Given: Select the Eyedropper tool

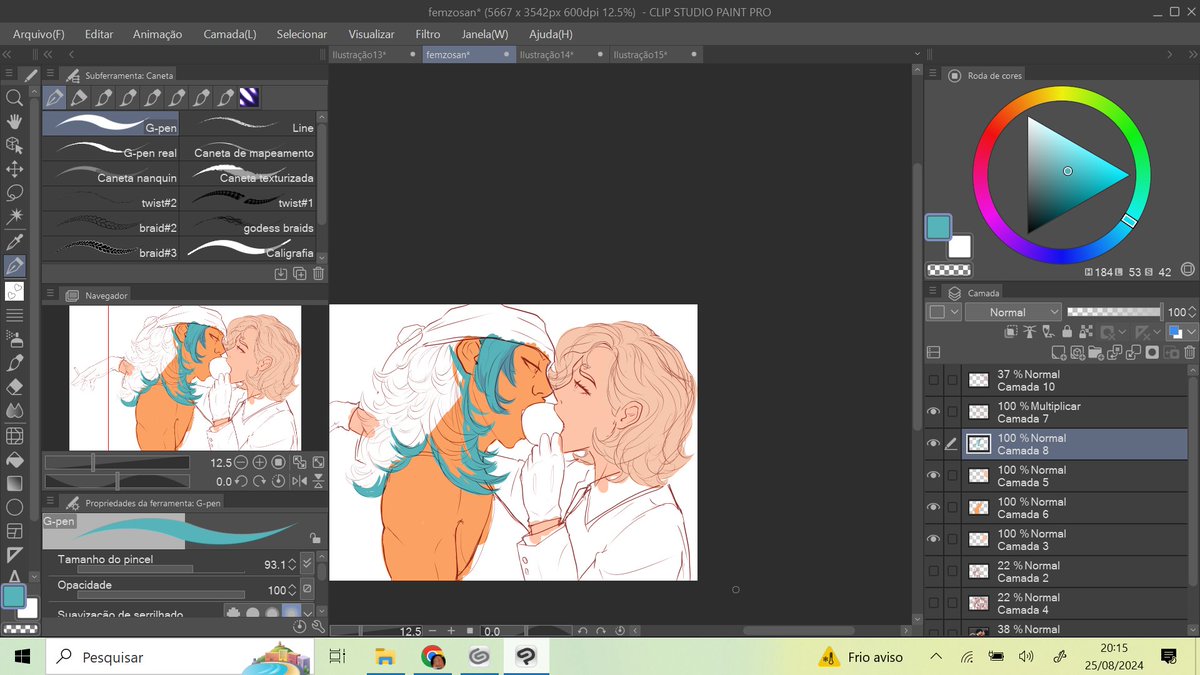Looking at the screenshot, I should 14,242.
